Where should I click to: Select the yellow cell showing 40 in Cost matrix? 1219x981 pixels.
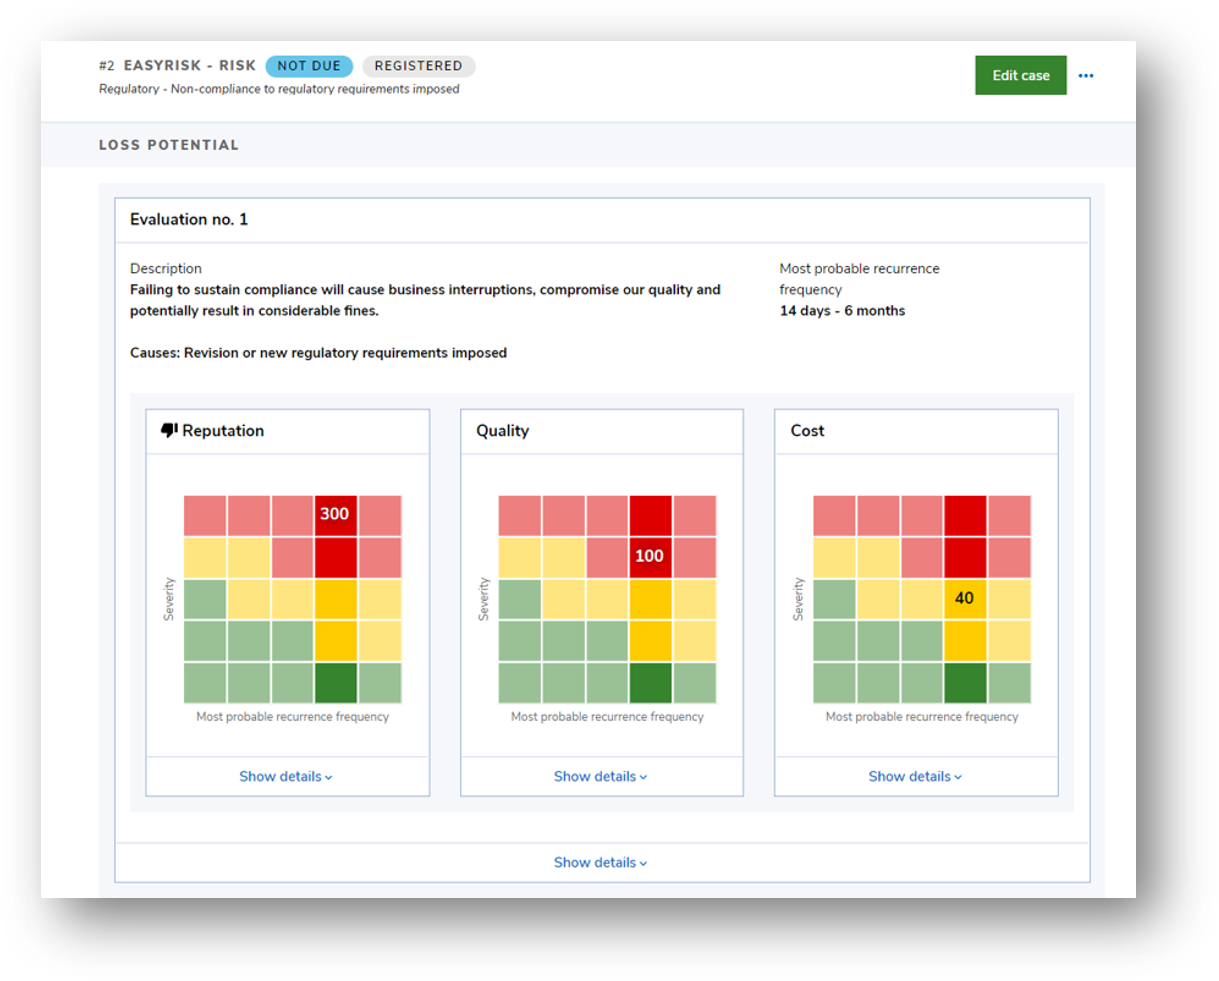click(964, 598)
